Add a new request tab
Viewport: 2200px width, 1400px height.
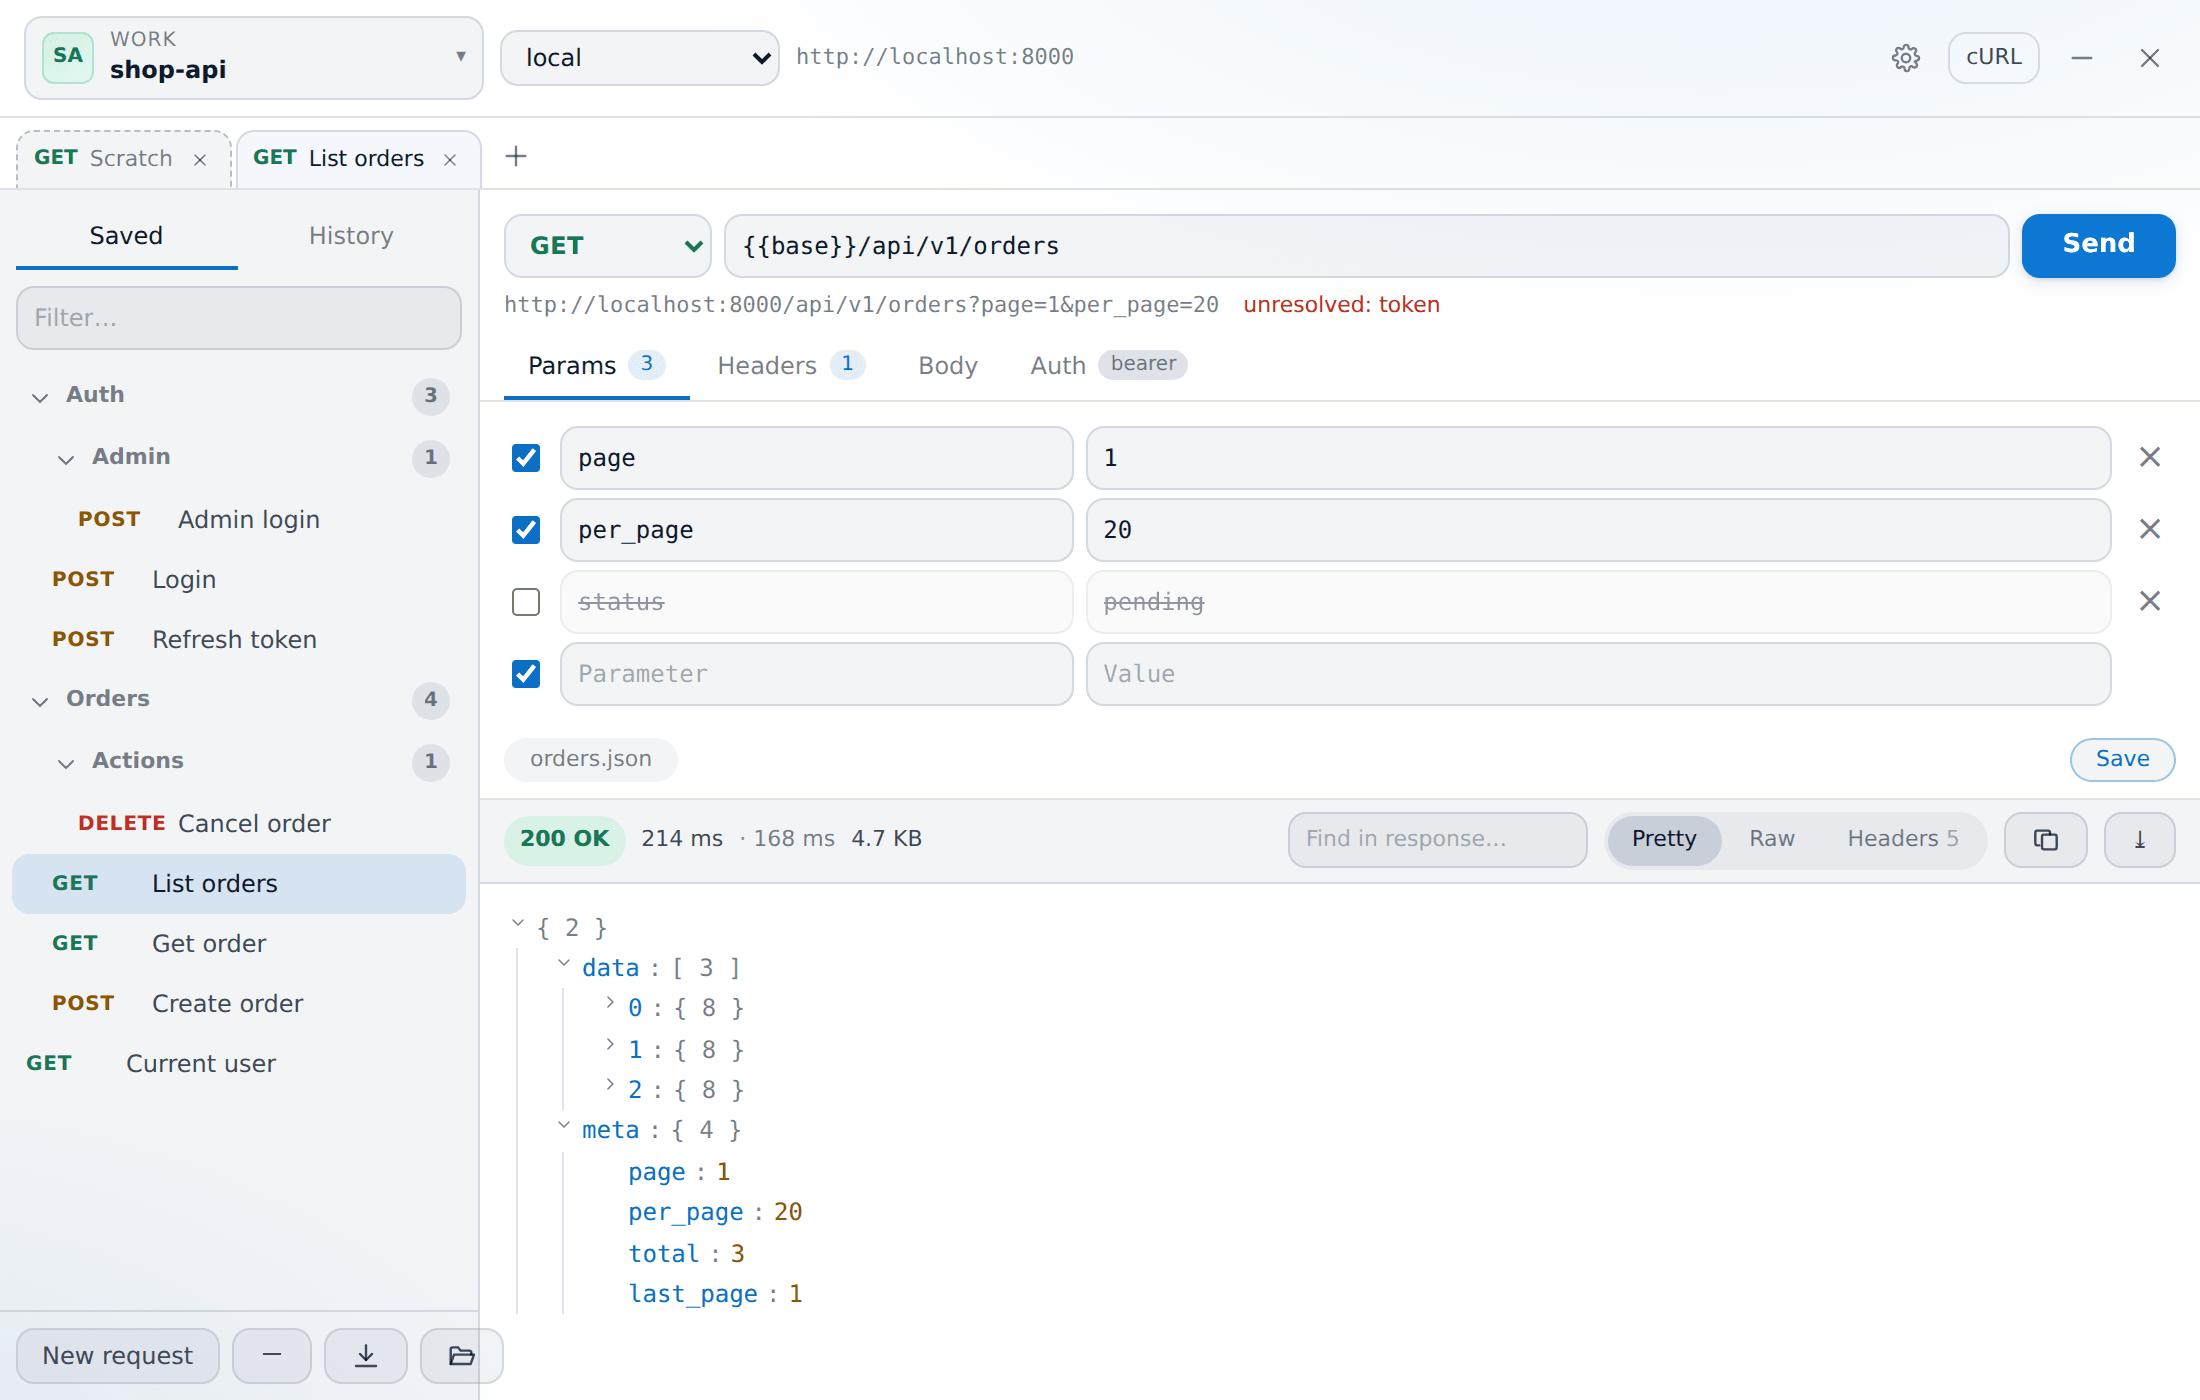coord(516,156)
